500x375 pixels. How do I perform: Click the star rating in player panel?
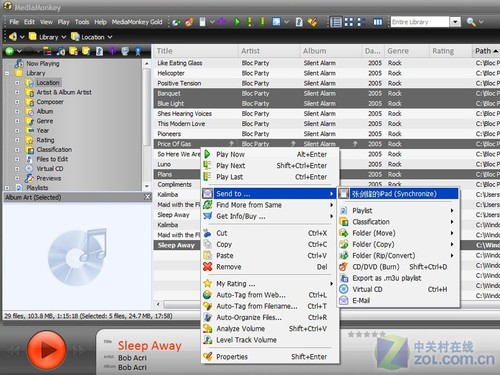pyautogui.click(x=367, y=334)
